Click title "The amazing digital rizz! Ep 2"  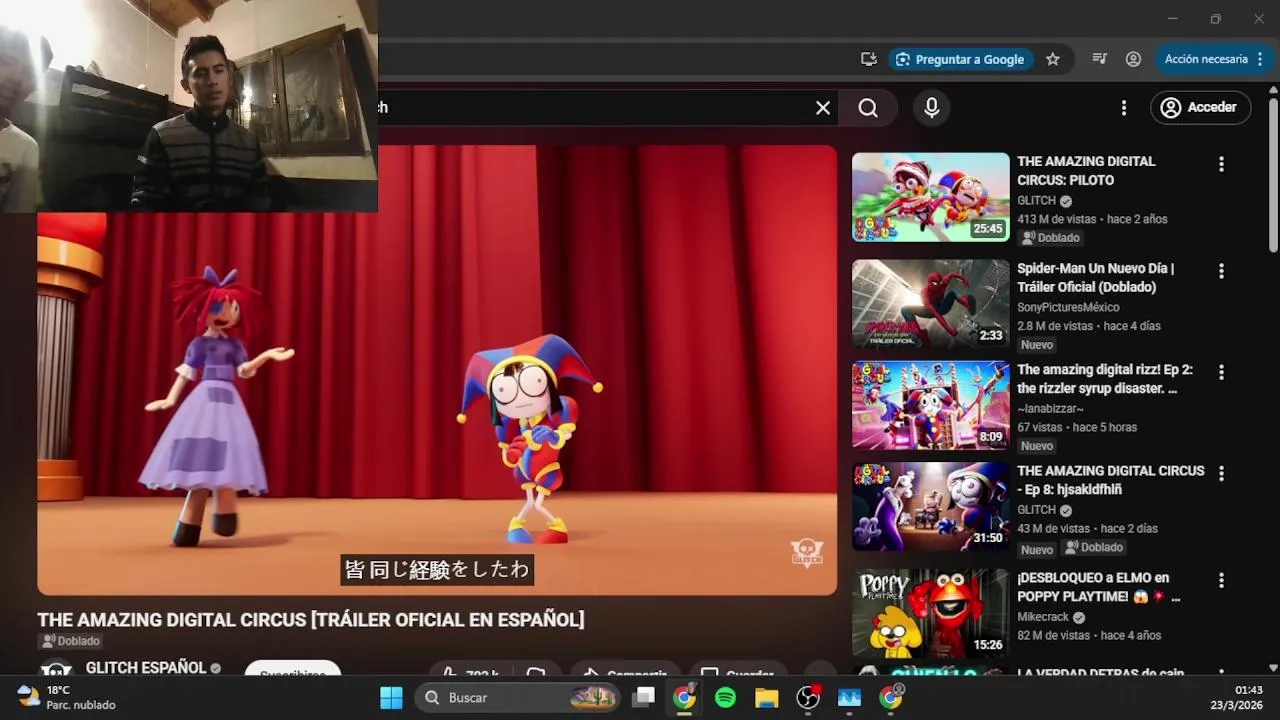pos(1105,378)
